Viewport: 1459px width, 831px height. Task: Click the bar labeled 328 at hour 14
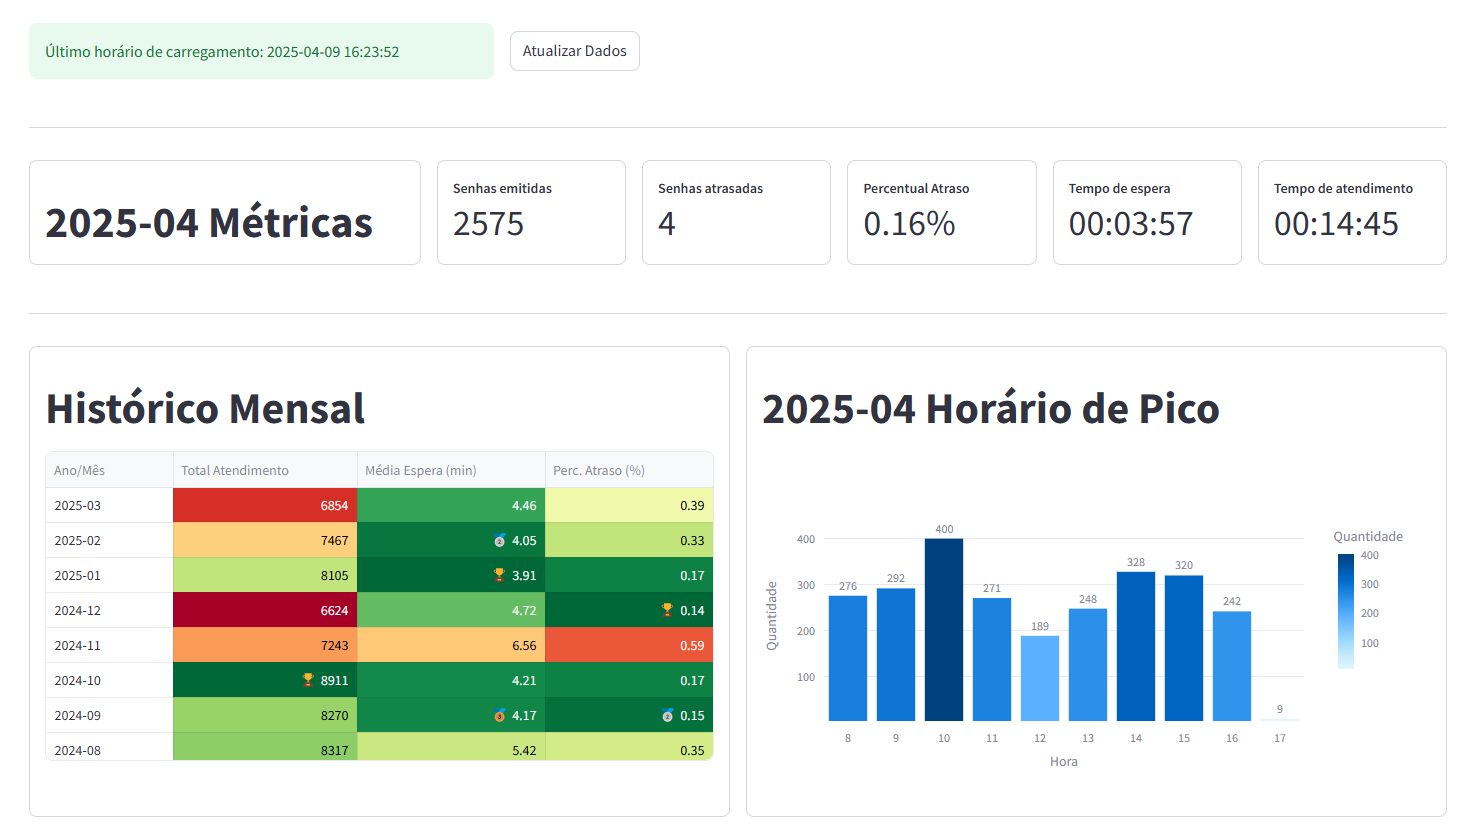point(1136,646)
